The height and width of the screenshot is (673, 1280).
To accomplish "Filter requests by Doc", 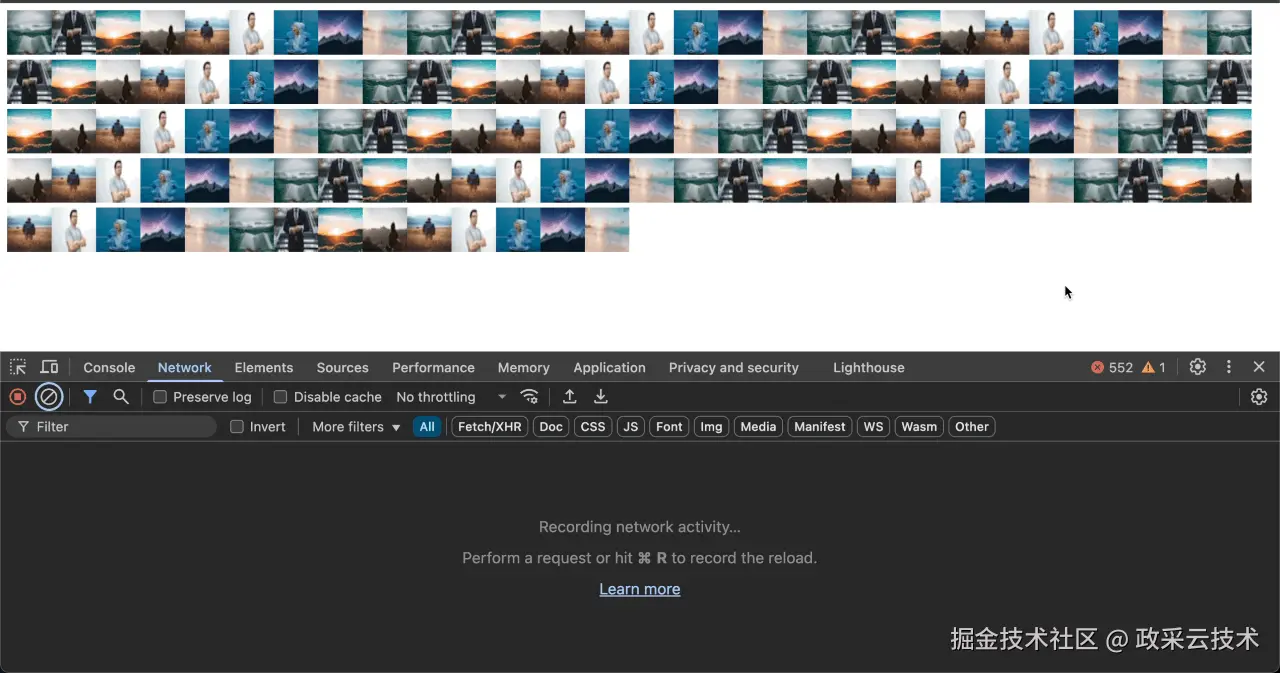I will click(x=551, y=427).
